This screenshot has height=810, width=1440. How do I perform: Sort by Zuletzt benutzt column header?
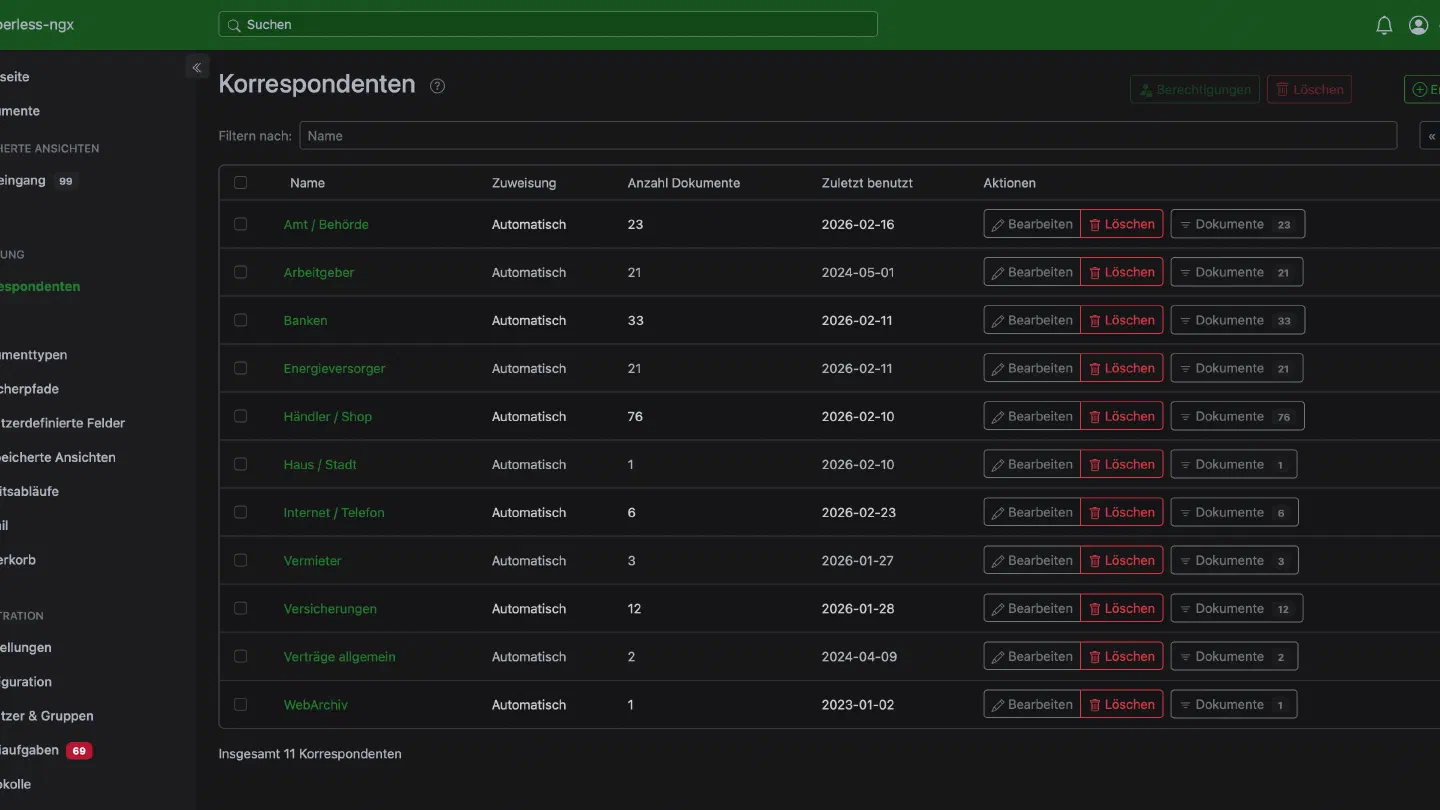[x=867, y=183]
